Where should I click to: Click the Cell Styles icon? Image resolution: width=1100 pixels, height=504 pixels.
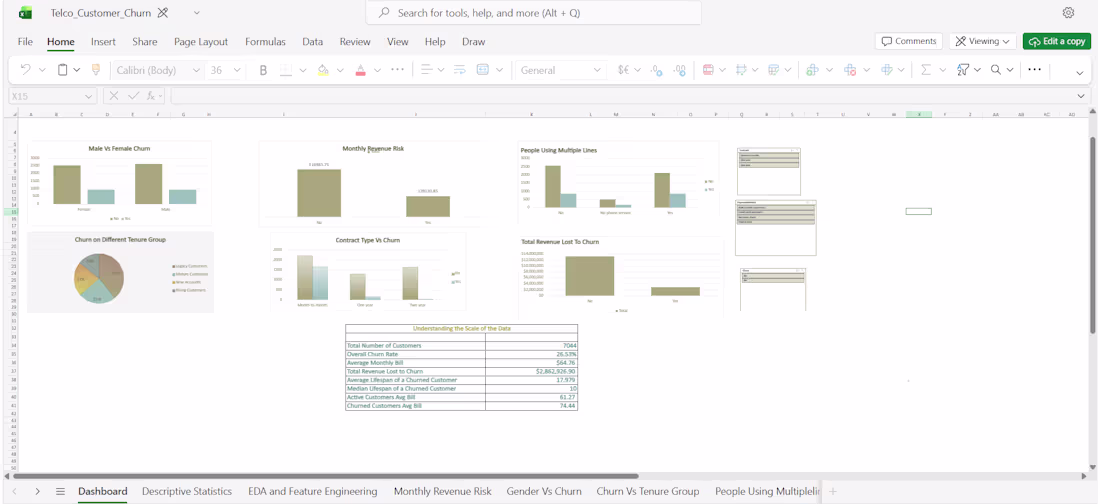pos(774,70)
